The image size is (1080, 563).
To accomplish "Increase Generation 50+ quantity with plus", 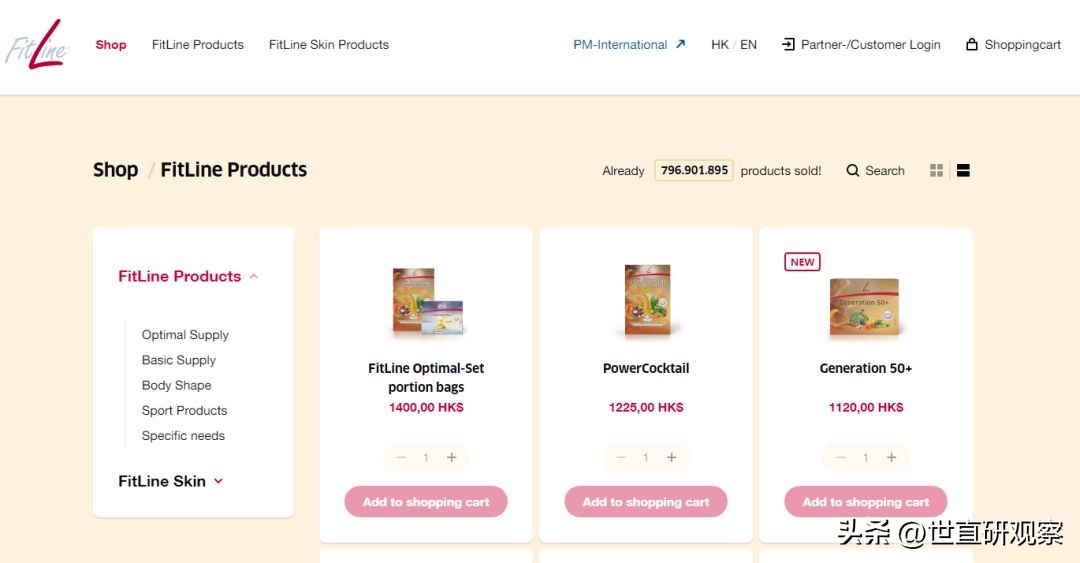I will point(891,458).
